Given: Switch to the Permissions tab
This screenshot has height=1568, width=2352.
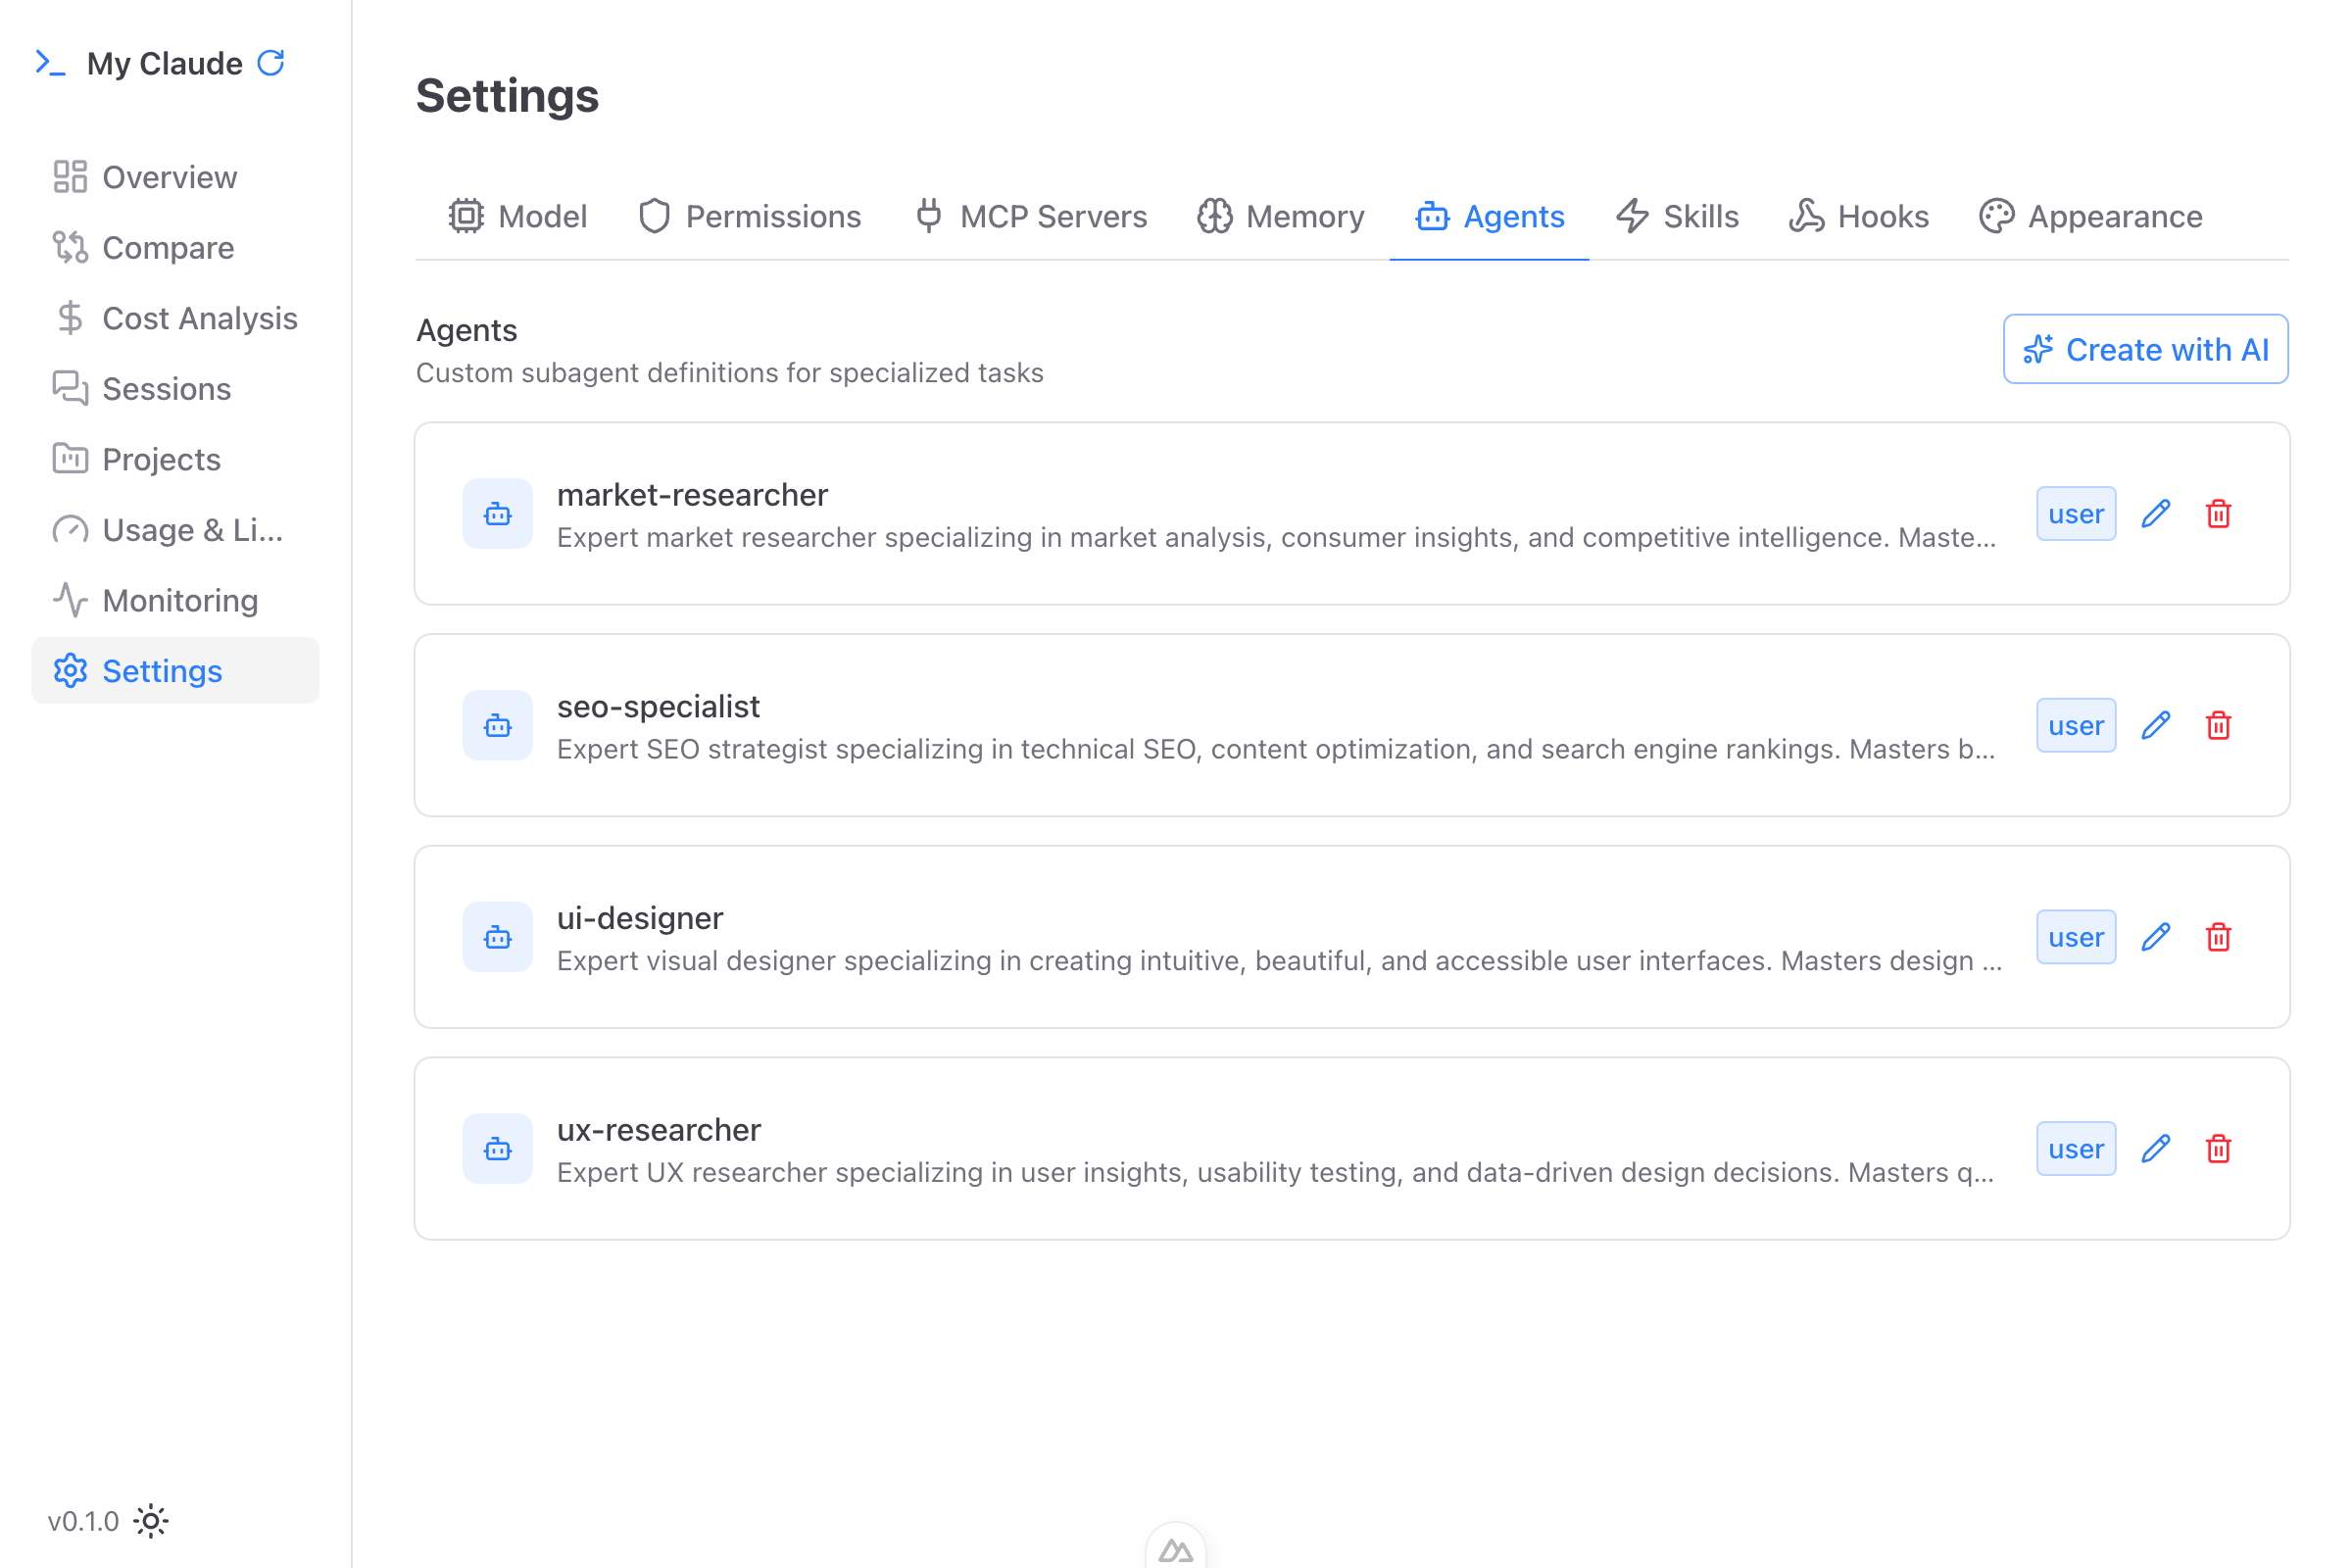Looking at the screenshot, I should 749,216.
